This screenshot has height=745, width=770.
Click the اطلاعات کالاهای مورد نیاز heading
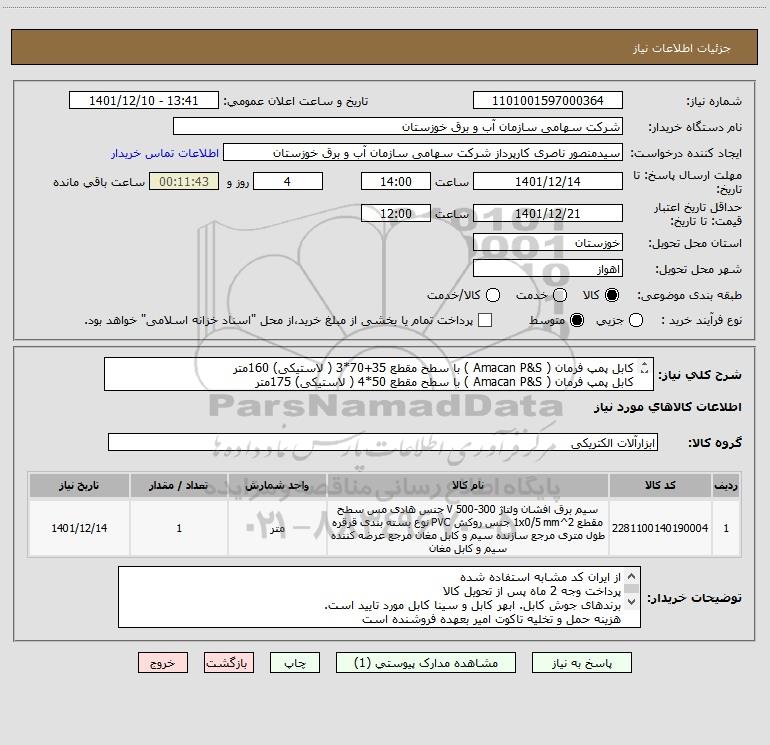668,407
